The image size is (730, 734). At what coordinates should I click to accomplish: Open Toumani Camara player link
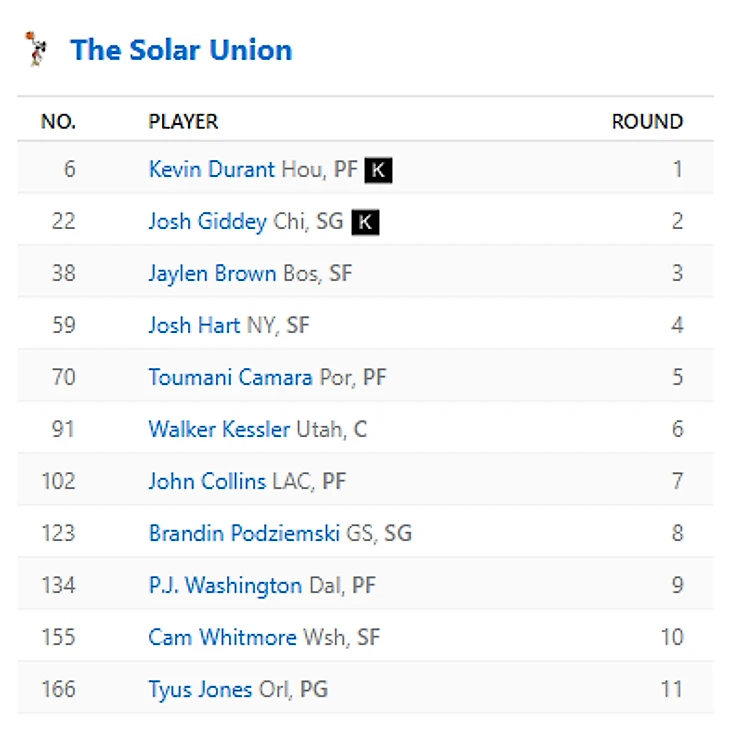pyautogui.click(x=230, y=377)
